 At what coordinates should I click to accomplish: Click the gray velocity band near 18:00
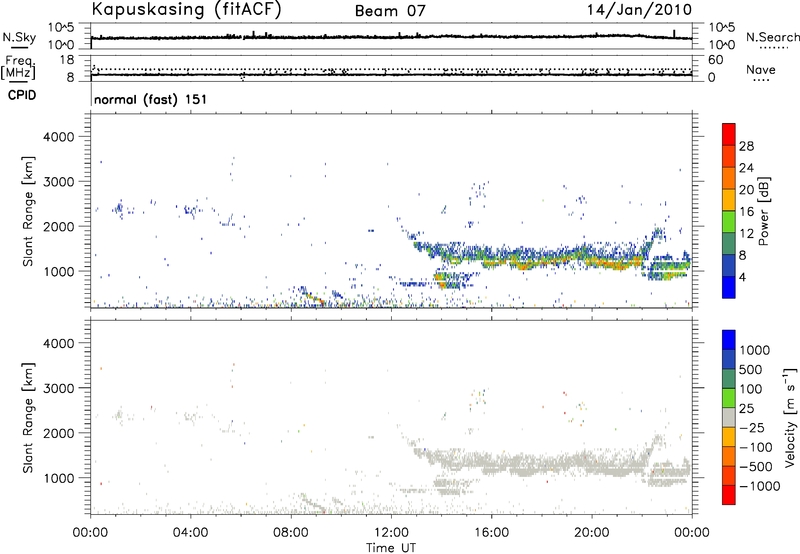(x=541, y=465)
